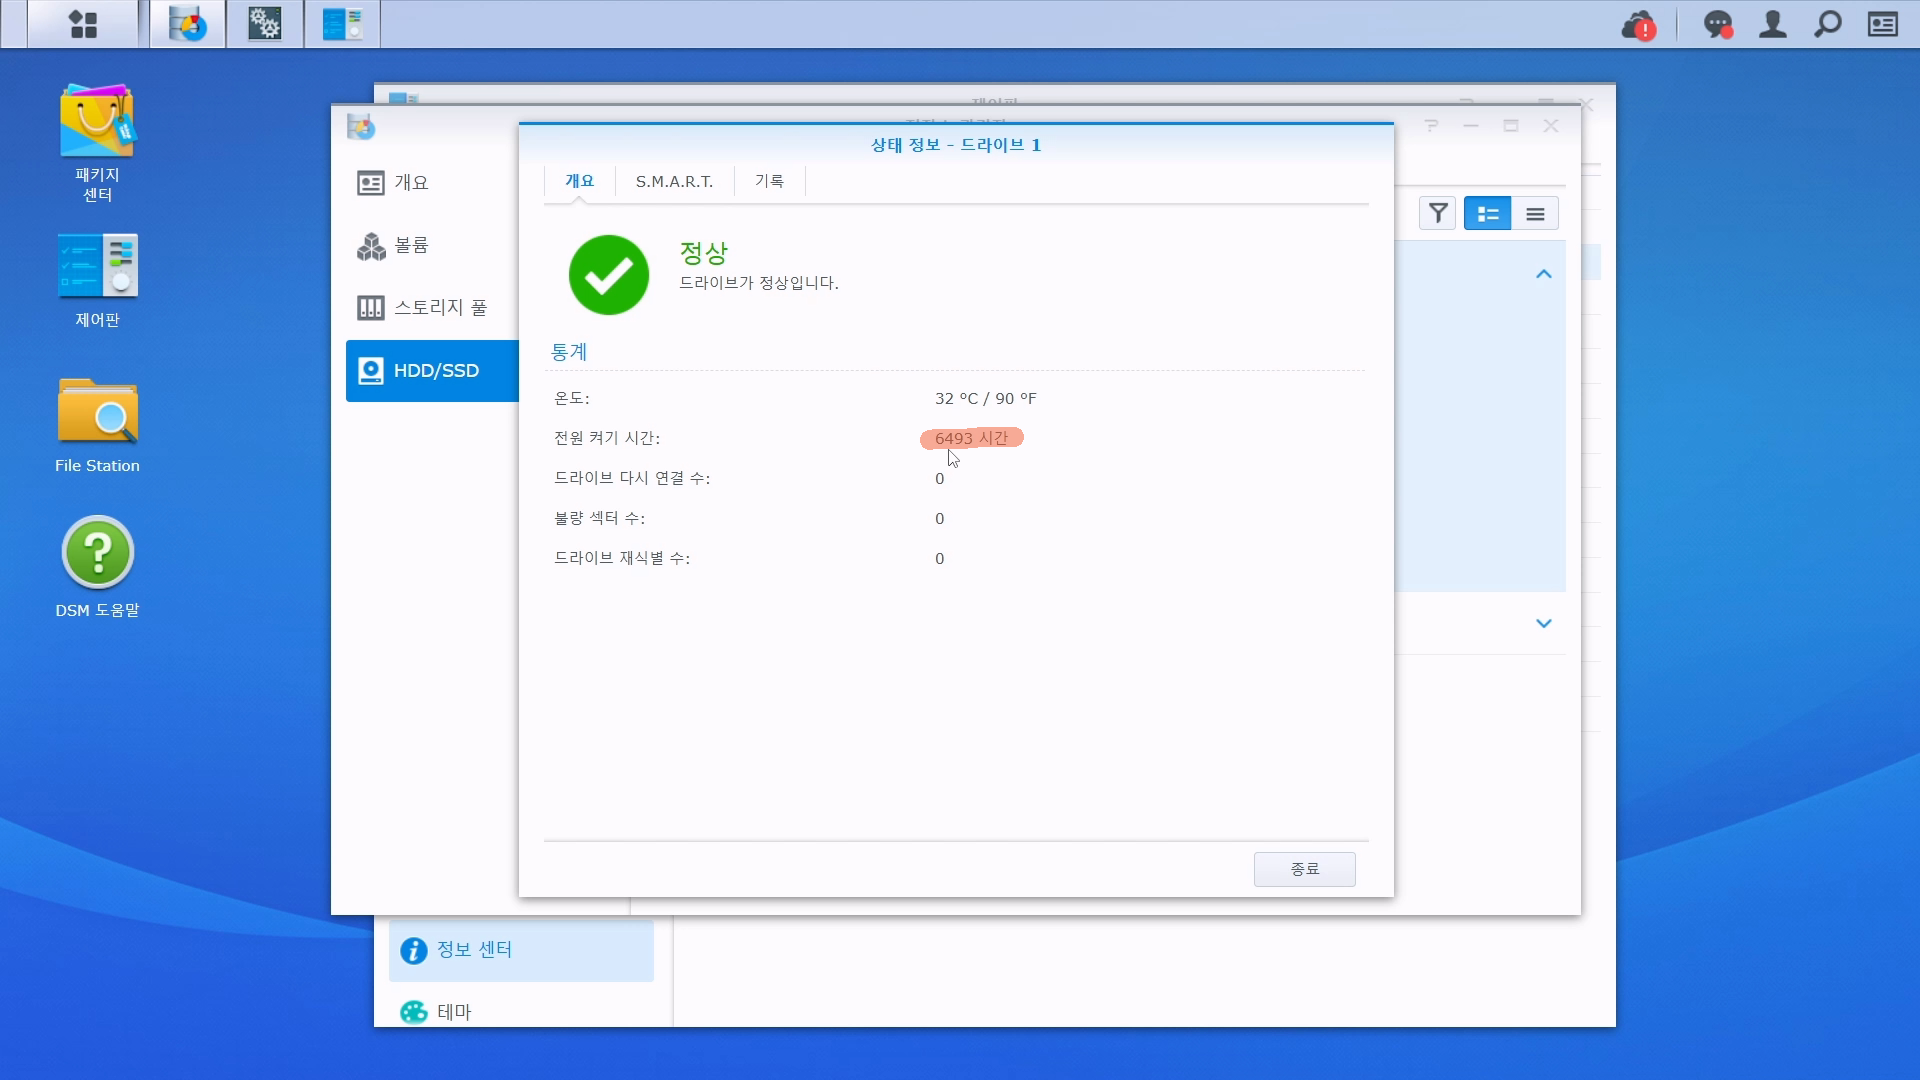Click the notification cloud alert icon
Screen dimensions: 1920x1080
pyautogui.click(x=1638, y=25)
